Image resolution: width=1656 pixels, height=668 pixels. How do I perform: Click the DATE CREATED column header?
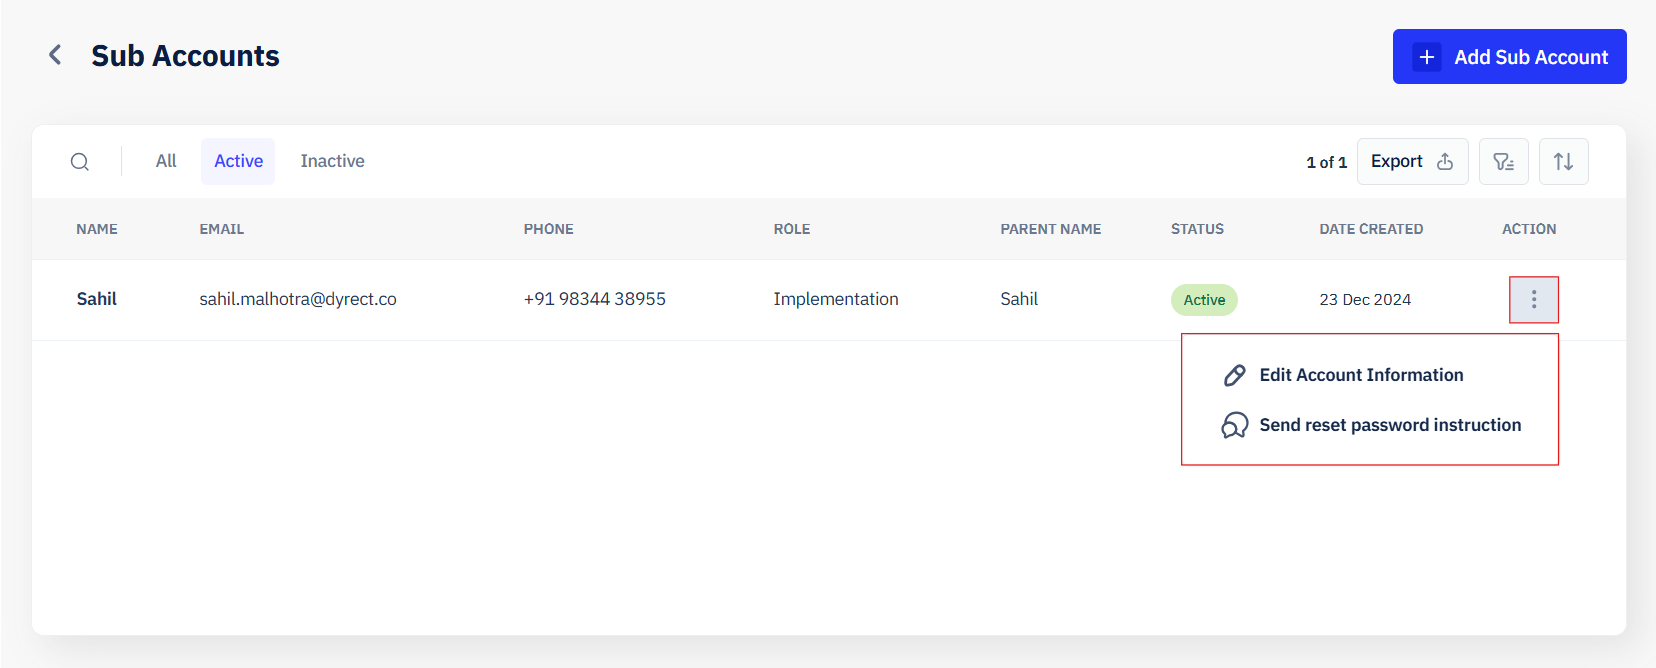[x=1371, y=229]
